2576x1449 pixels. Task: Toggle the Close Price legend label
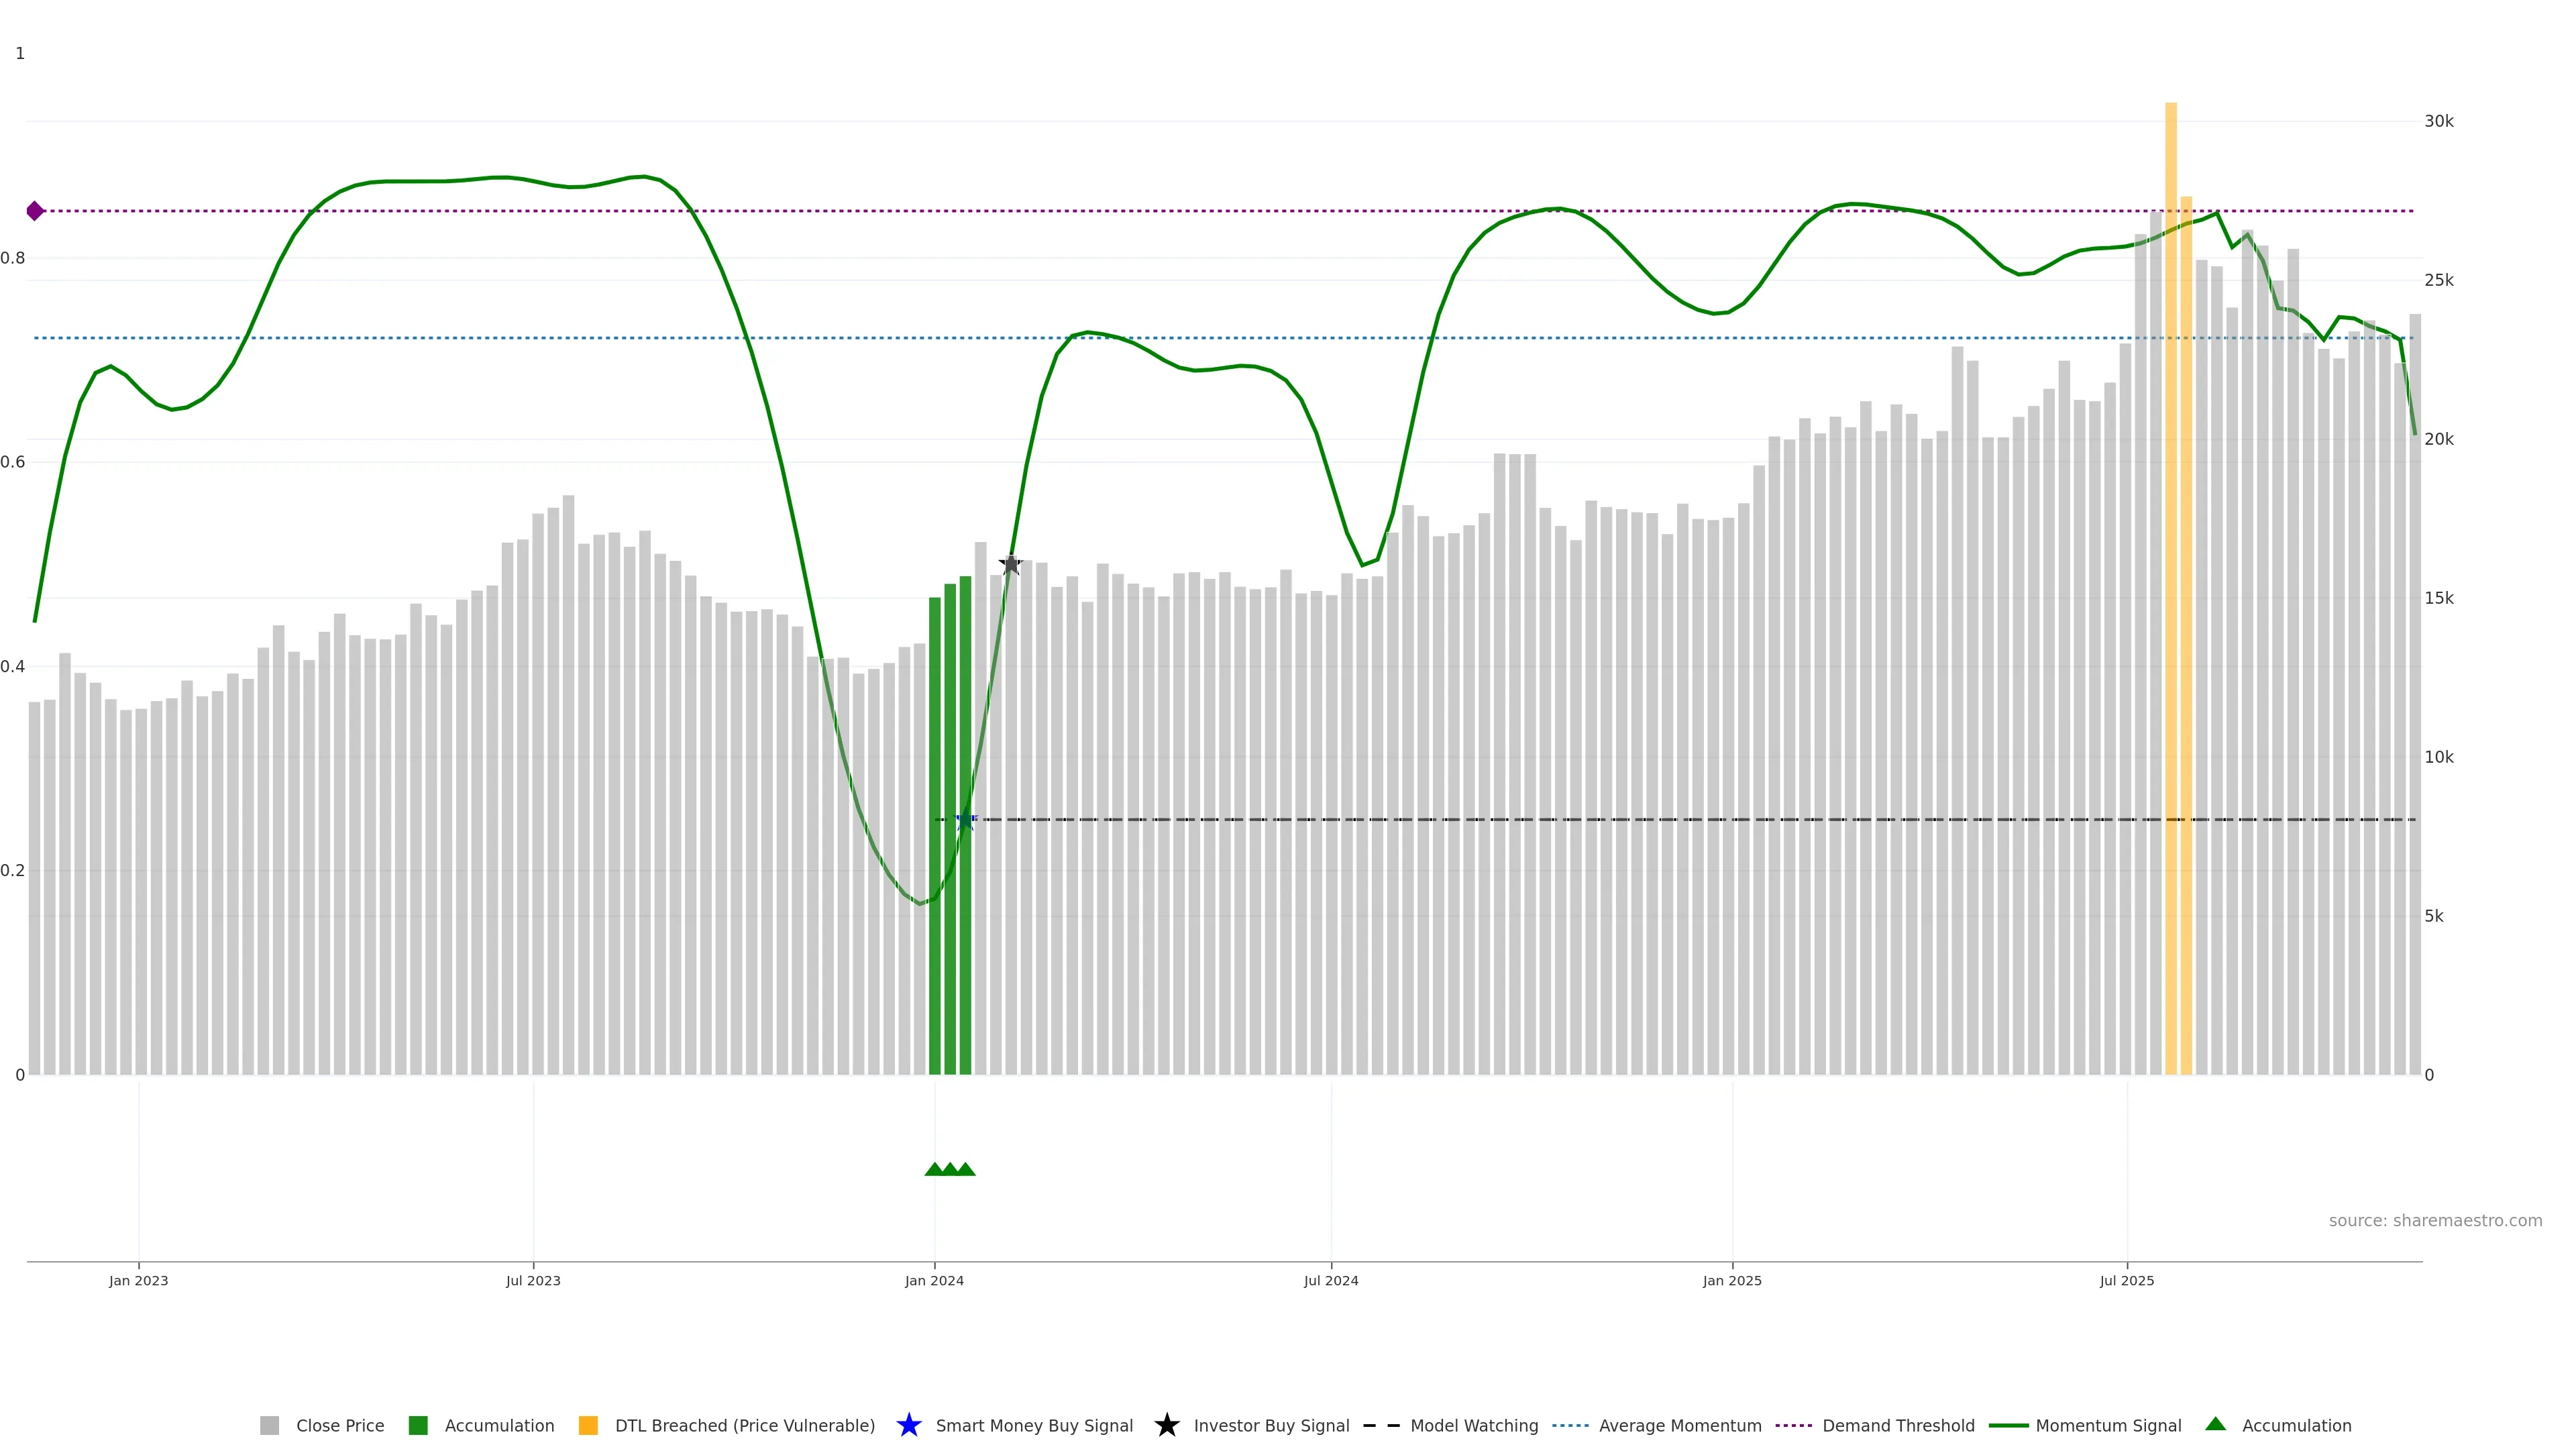click(340, 1425)
